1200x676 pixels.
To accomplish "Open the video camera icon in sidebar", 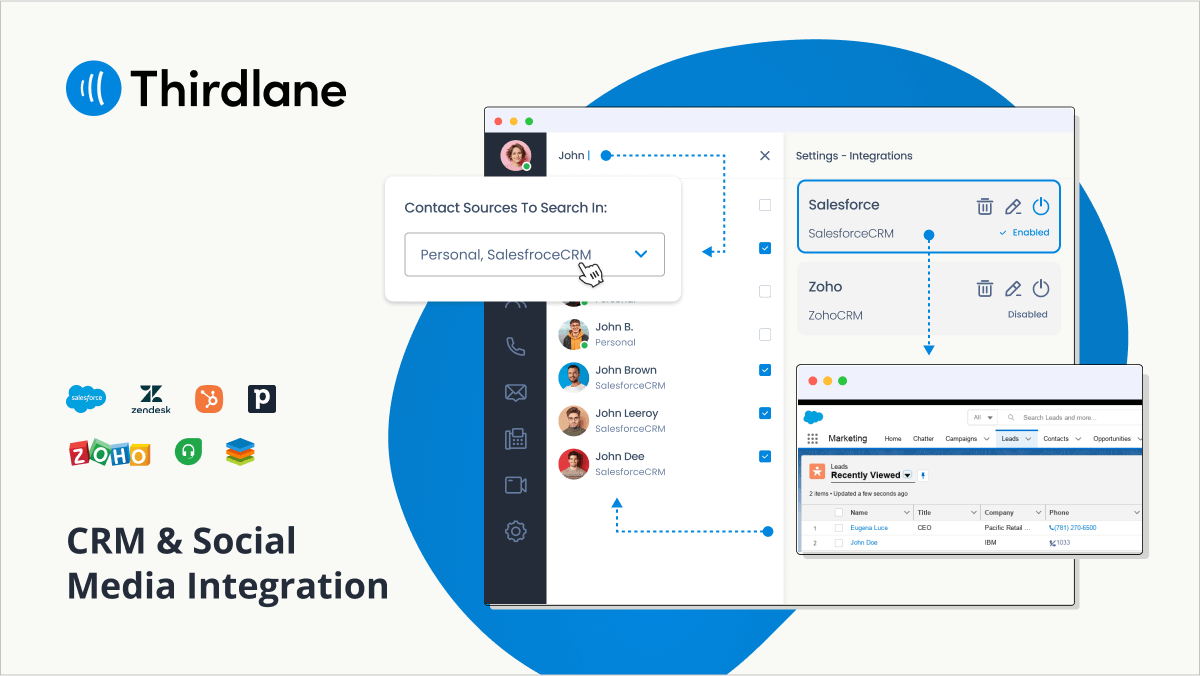I will (x=515, y=485).
